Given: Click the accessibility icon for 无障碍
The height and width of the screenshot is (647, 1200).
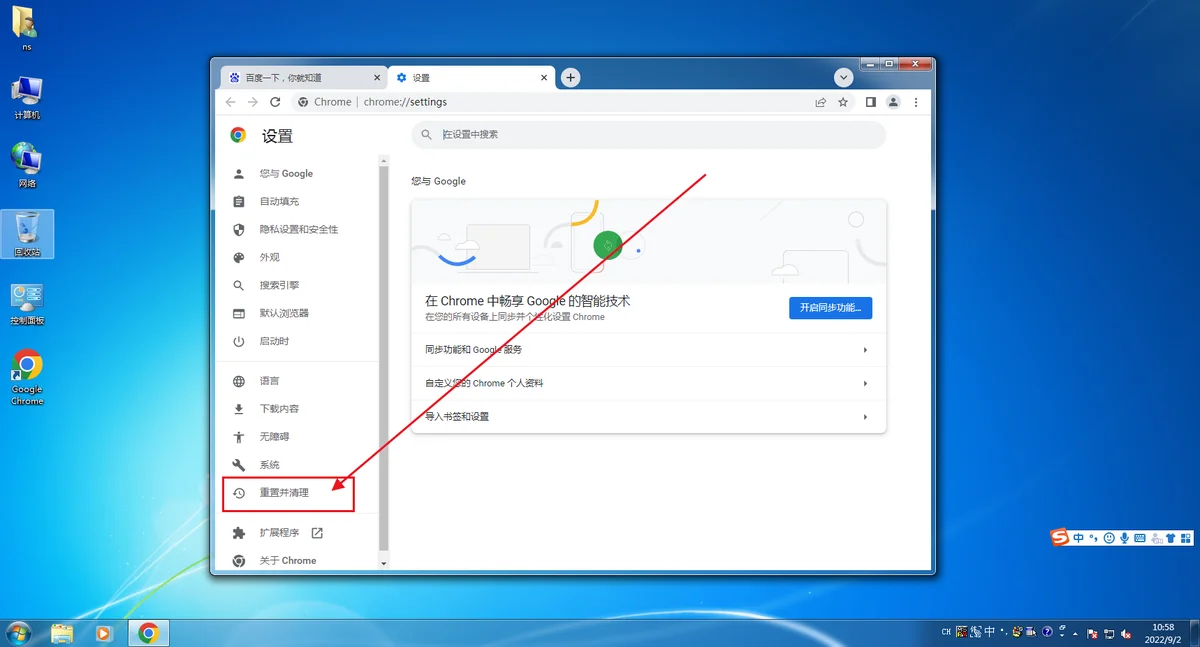Looking at the screenshot, I should click(239, 437).
